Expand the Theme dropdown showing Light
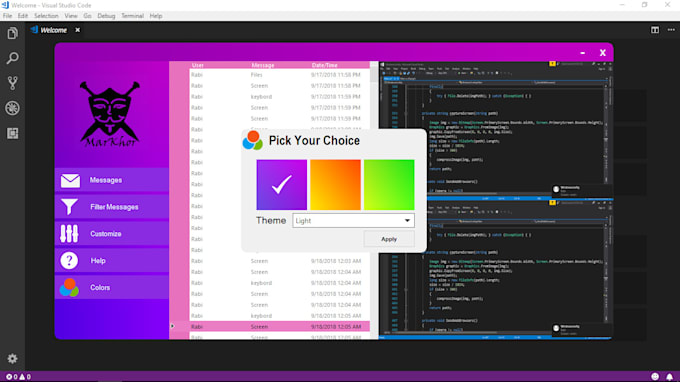This screenshot has height=382, width=680. pyautogui.click(x=353, y=221)
